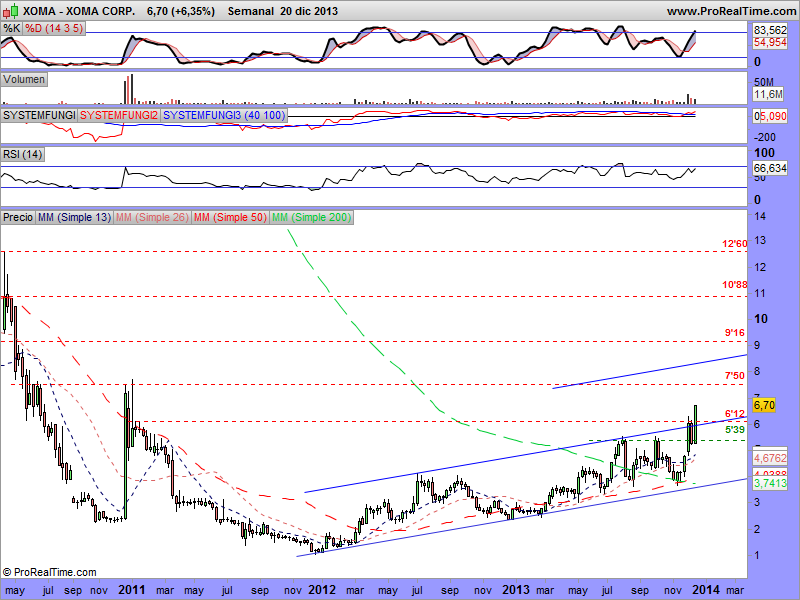This screenshot has width=800, height=600.
Task: Click the 20 dic 2013 date
Action: [x=309, y=11]
